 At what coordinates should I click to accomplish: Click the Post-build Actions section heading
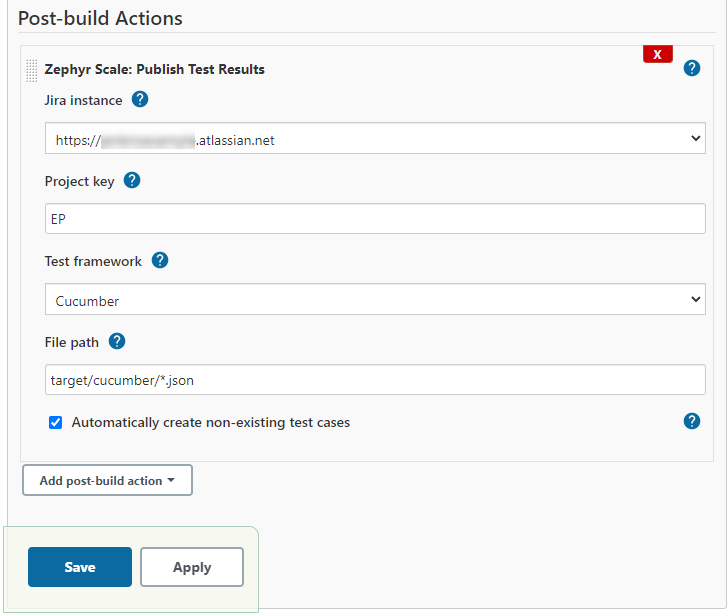[x=100, y=18]
